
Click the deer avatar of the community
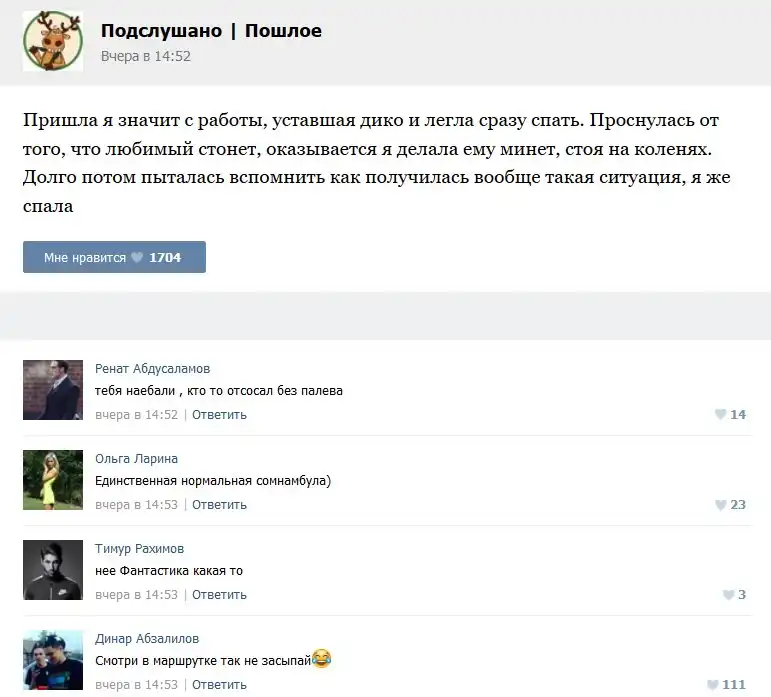click(x=52, y=41)
